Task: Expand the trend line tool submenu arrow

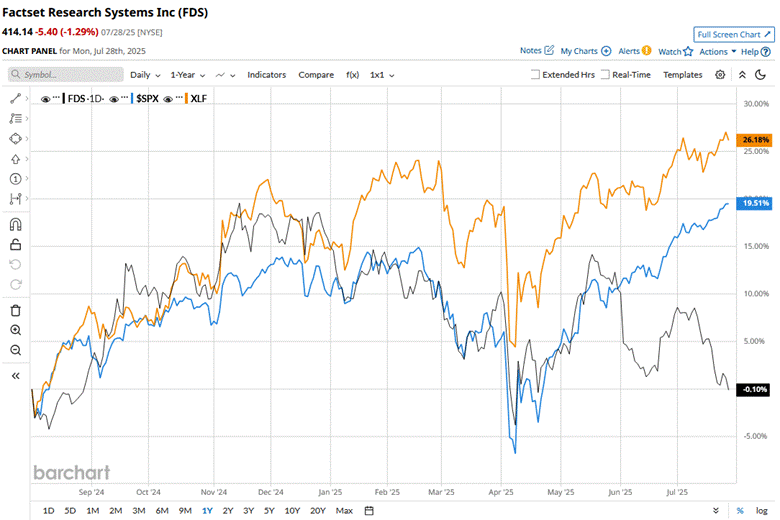Action: point(27,99)
